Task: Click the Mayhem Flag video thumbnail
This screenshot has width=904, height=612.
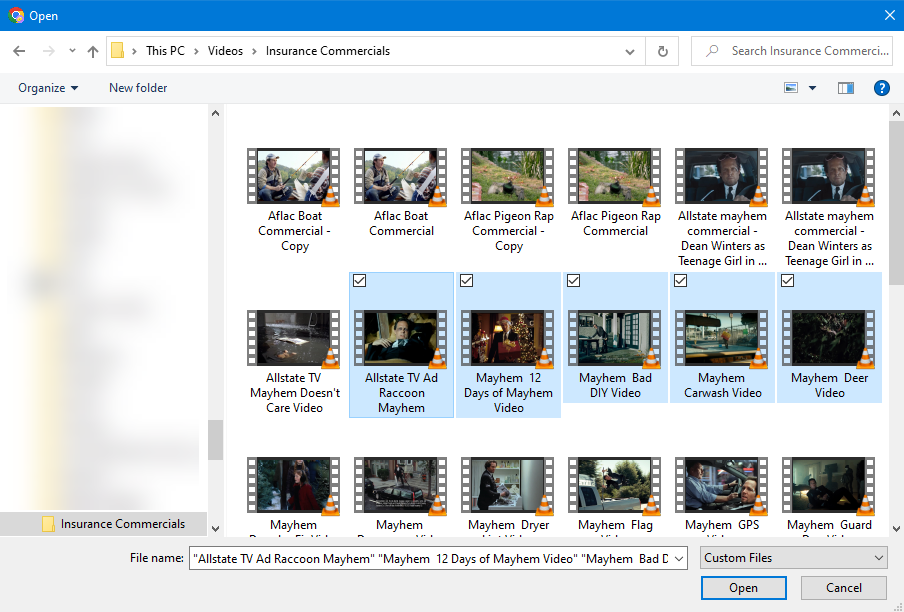Action: (615, 485)
